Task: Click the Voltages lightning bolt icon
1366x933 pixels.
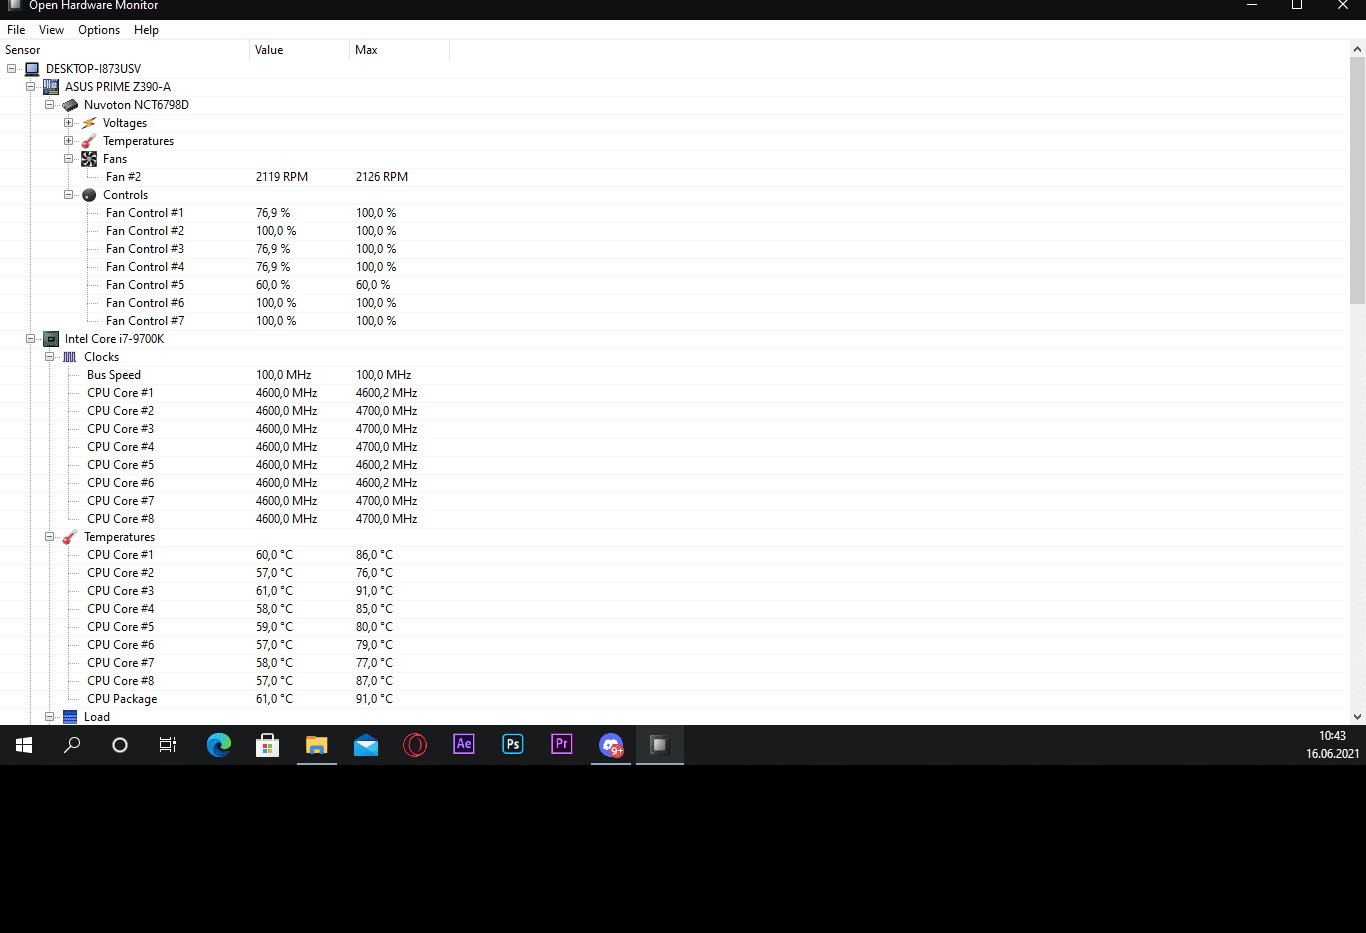Action: [x=89, y=123]
